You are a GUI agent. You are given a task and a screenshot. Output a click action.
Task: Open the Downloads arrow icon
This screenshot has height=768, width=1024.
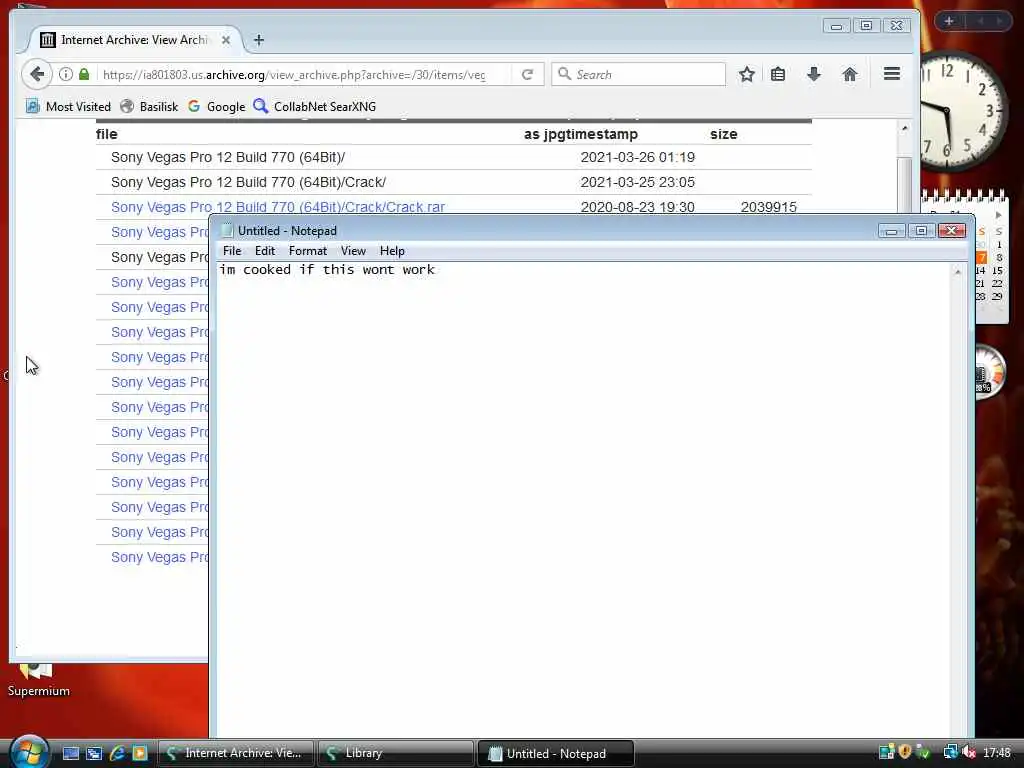(x=814, y=74)
